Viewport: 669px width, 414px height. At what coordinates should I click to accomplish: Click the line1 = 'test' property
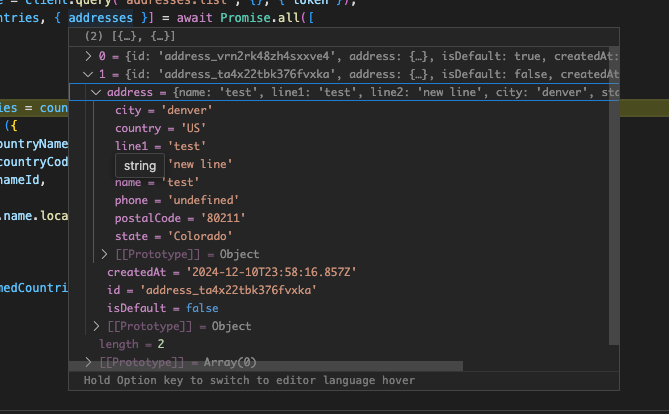point(162,146)
